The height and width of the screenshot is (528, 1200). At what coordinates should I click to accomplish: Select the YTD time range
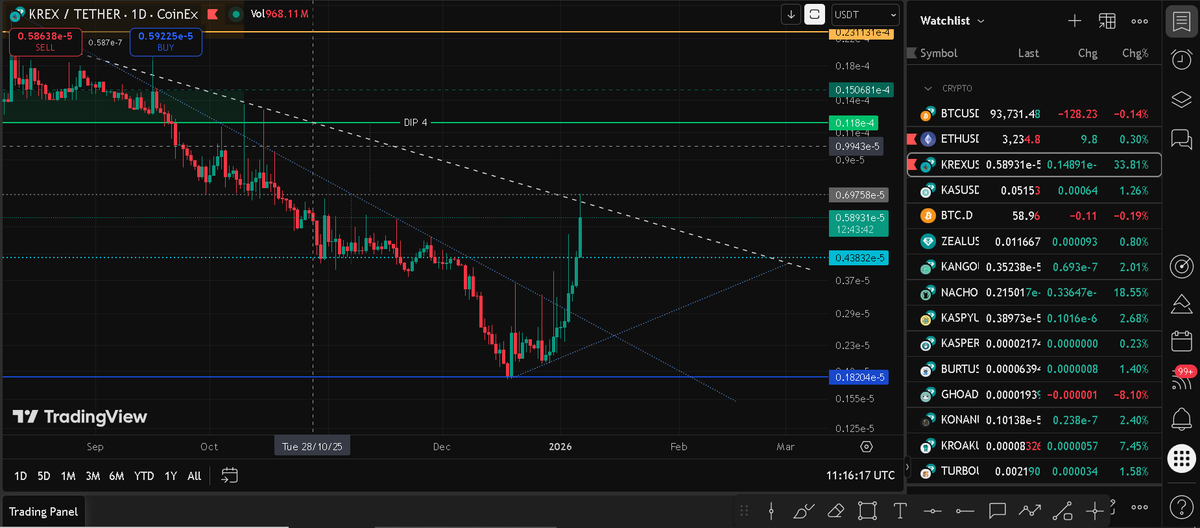tap(144, 475)
